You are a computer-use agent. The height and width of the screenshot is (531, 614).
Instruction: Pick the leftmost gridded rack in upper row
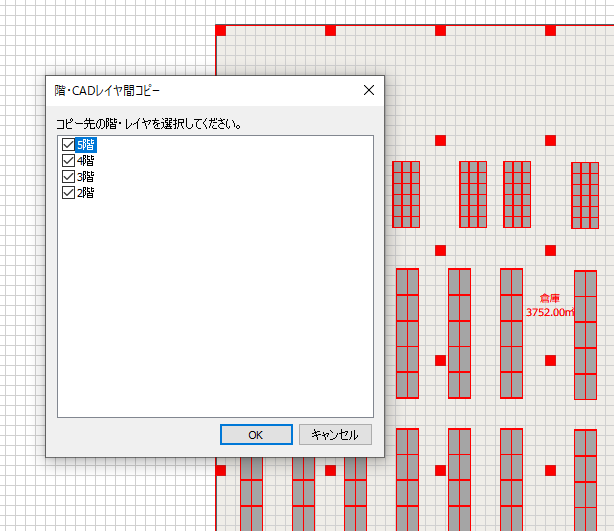[406, 195]
